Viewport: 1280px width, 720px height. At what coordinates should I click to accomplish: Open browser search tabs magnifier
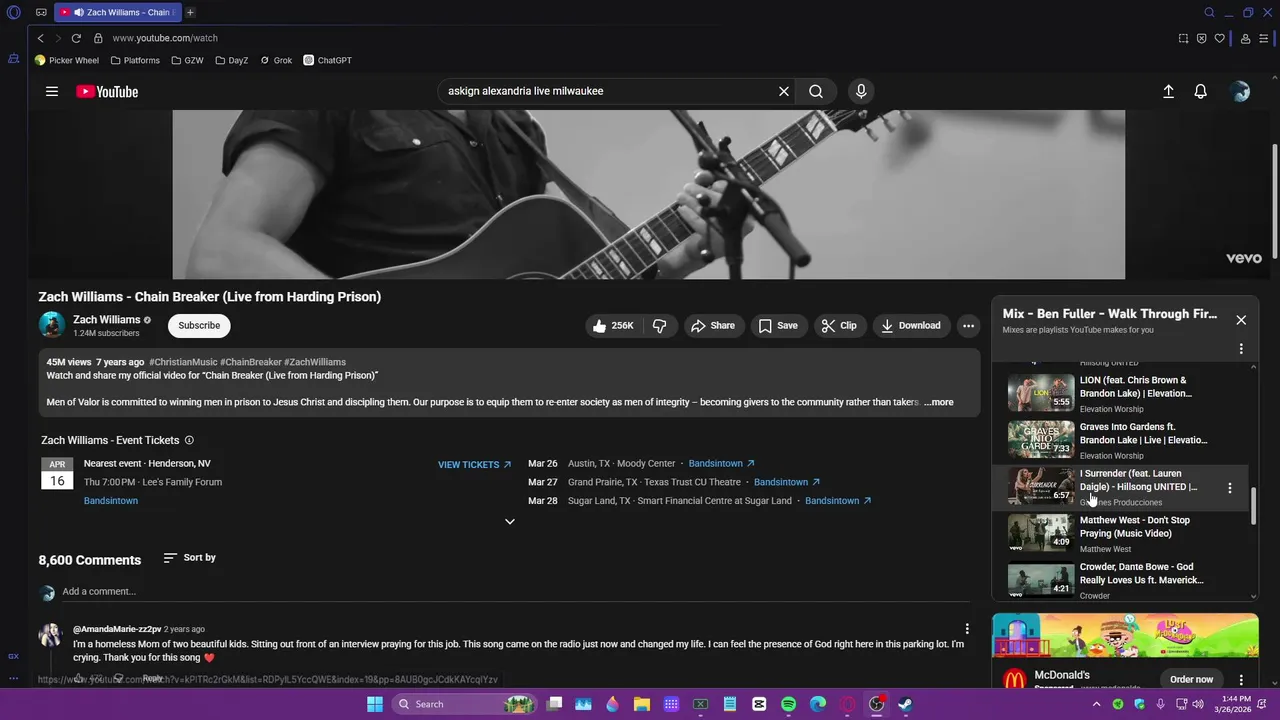pos(1209,12)
